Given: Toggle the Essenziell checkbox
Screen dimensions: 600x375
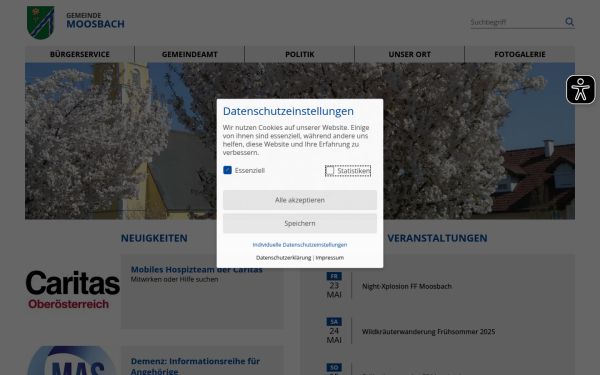Looking at the screenshot, I should [227, 170].
